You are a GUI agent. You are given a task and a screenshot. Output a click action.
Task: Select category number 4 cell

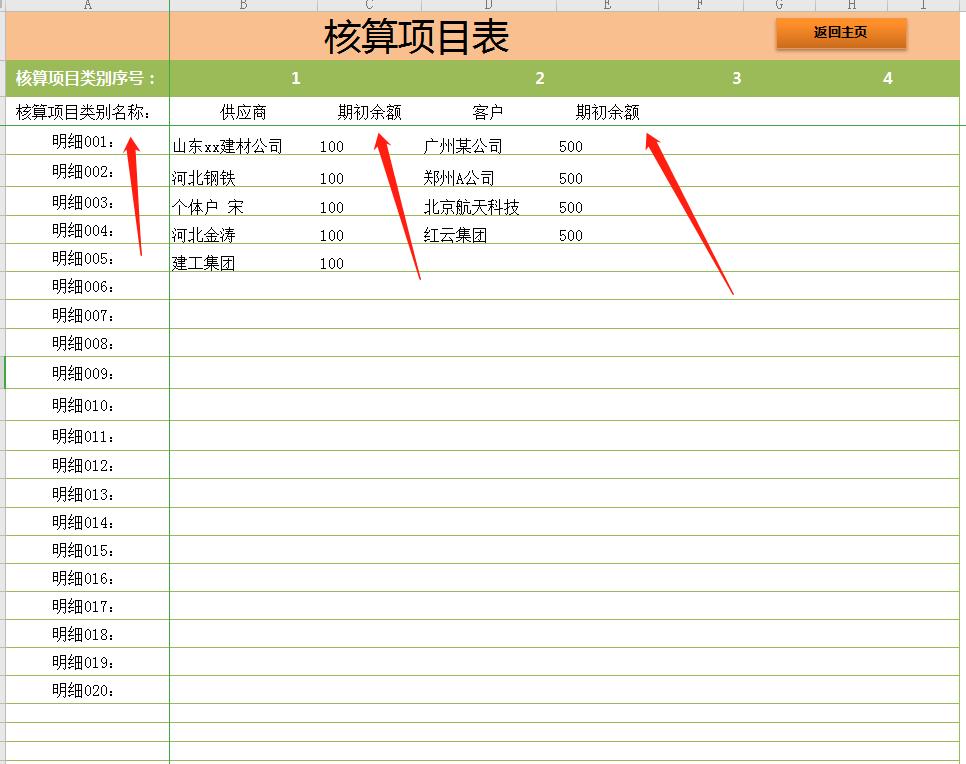pyautogui.click(x=888, y=78)
